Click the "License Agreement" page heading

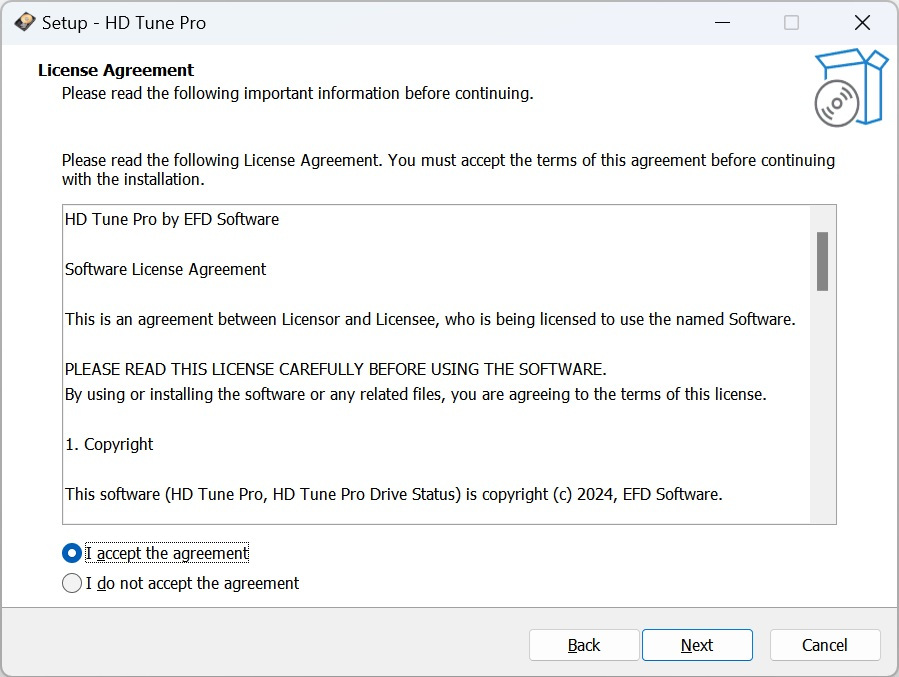[116, 70]
